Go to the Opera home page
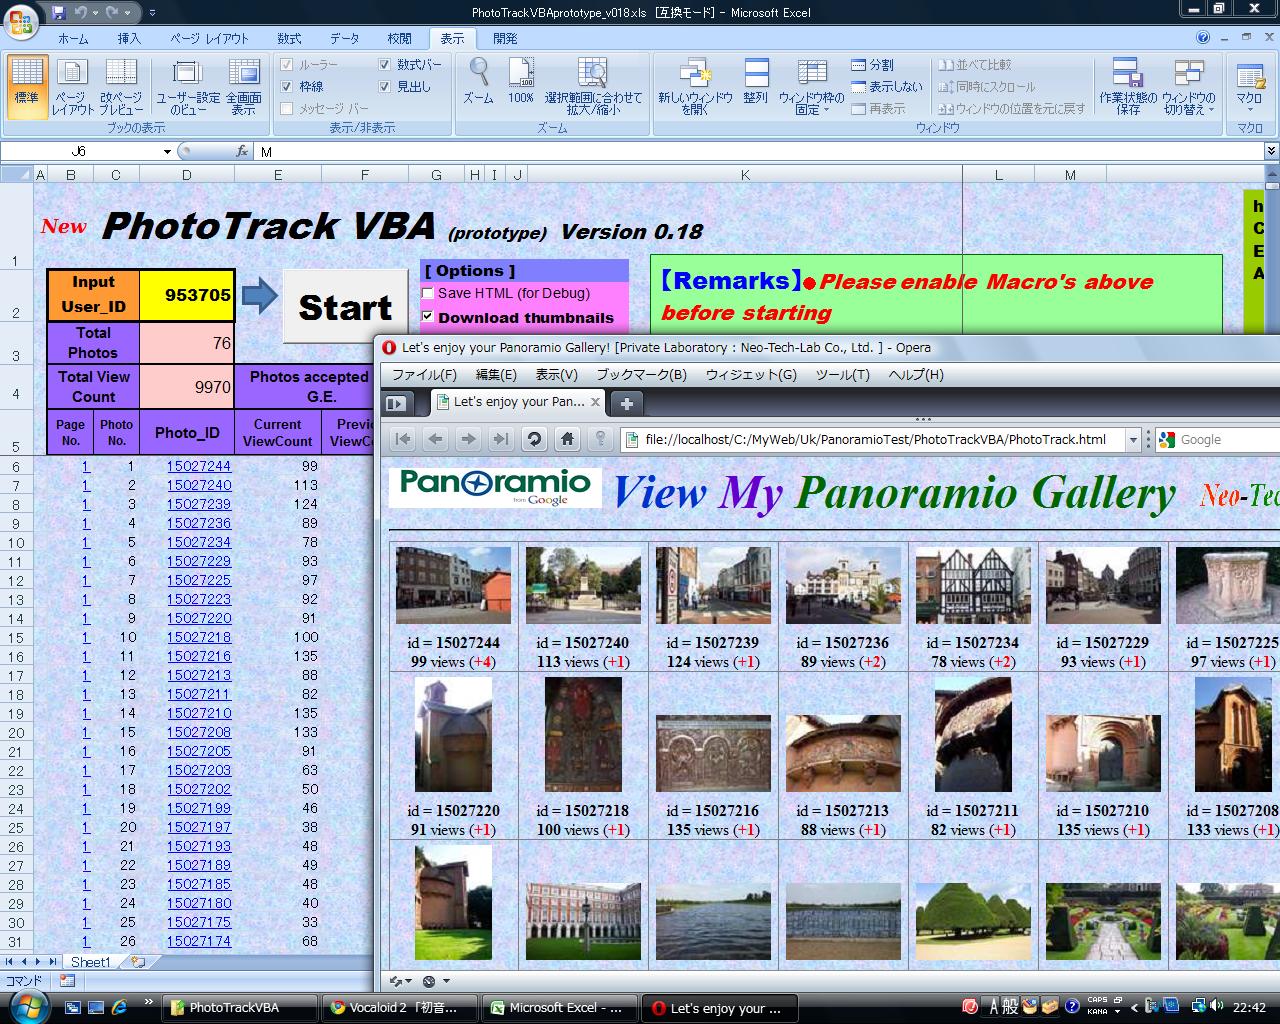This screenshot has width=1280, height=1024. [x=567, y=439]
